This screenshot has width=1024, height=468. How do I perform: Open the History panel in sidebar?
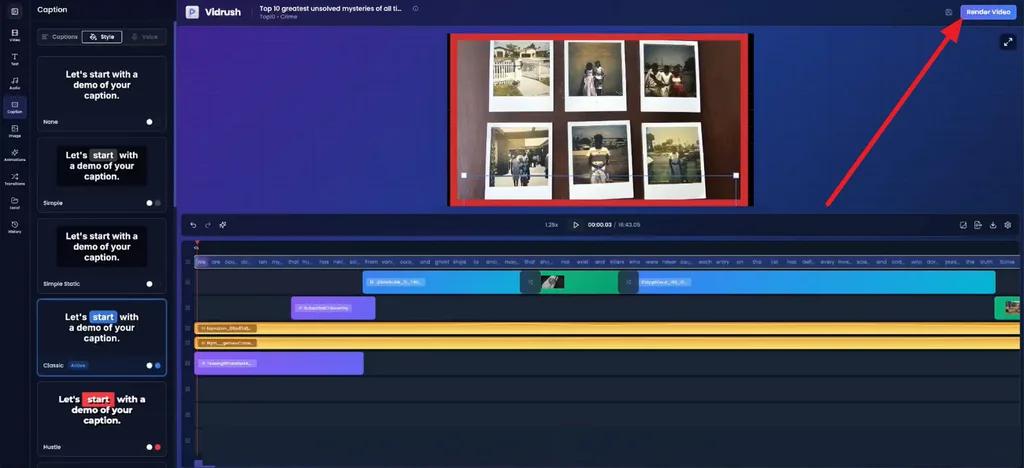pos(14,226)
